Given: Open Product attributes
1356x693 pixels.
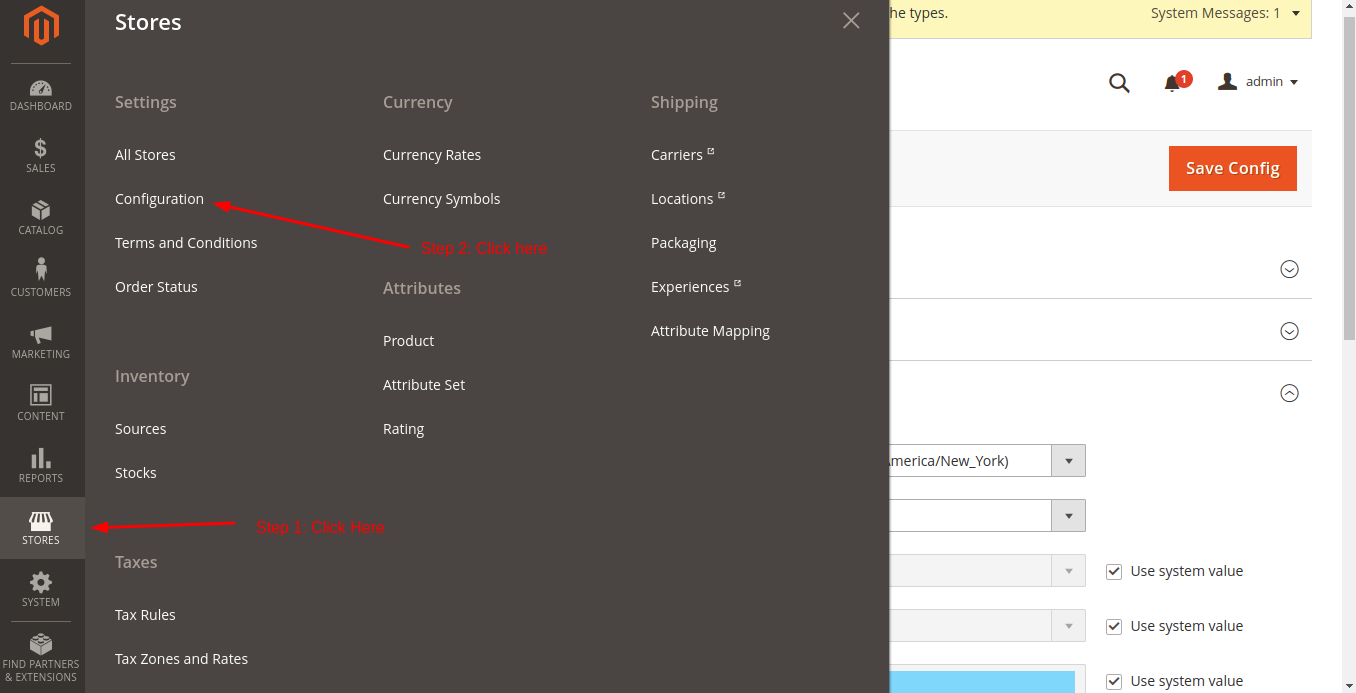Looking at the screenshot, I should click(408, 341).
